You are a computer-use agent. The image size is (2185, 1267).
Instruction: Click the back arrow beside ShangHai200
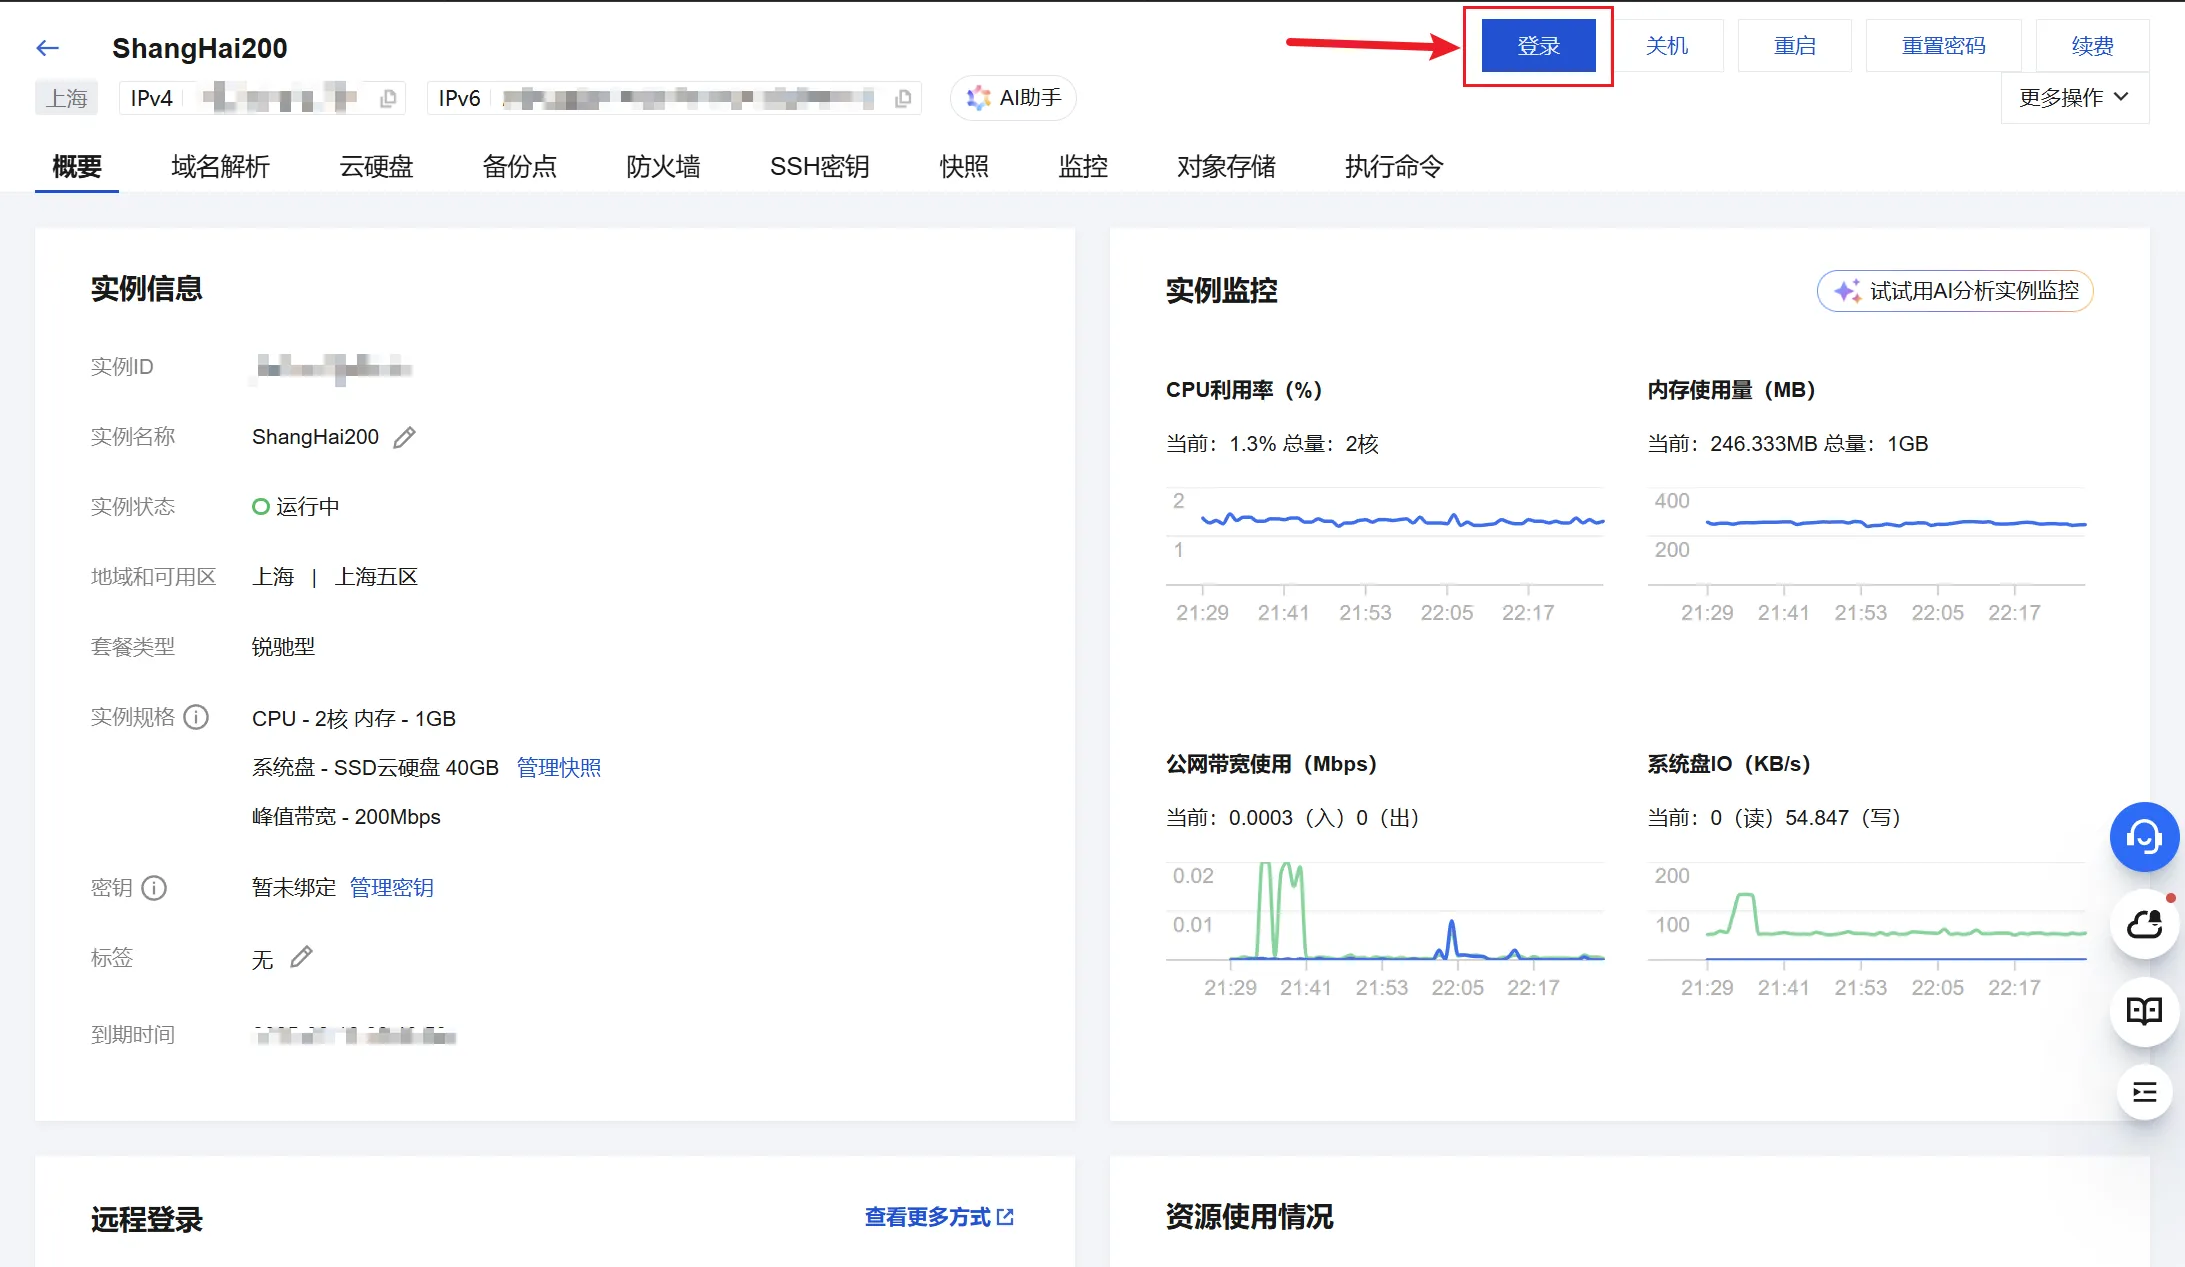[47, 48]
